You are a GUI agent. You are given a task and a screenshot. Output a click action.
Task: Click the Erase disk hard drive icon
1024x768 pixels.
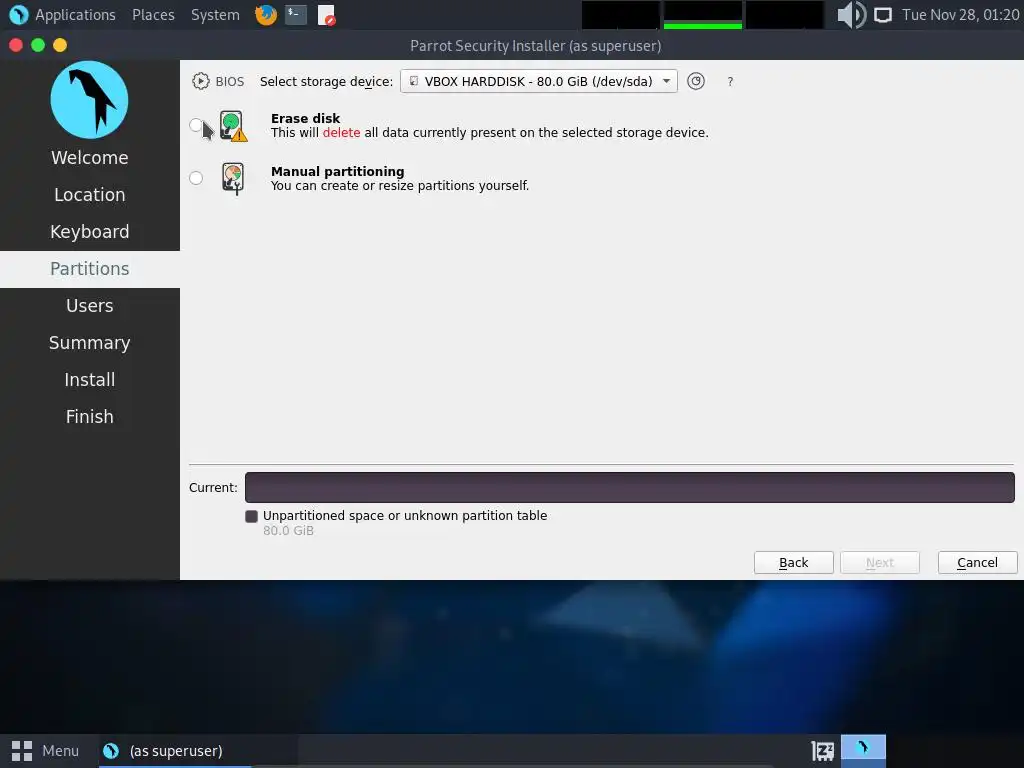[233, 125]
